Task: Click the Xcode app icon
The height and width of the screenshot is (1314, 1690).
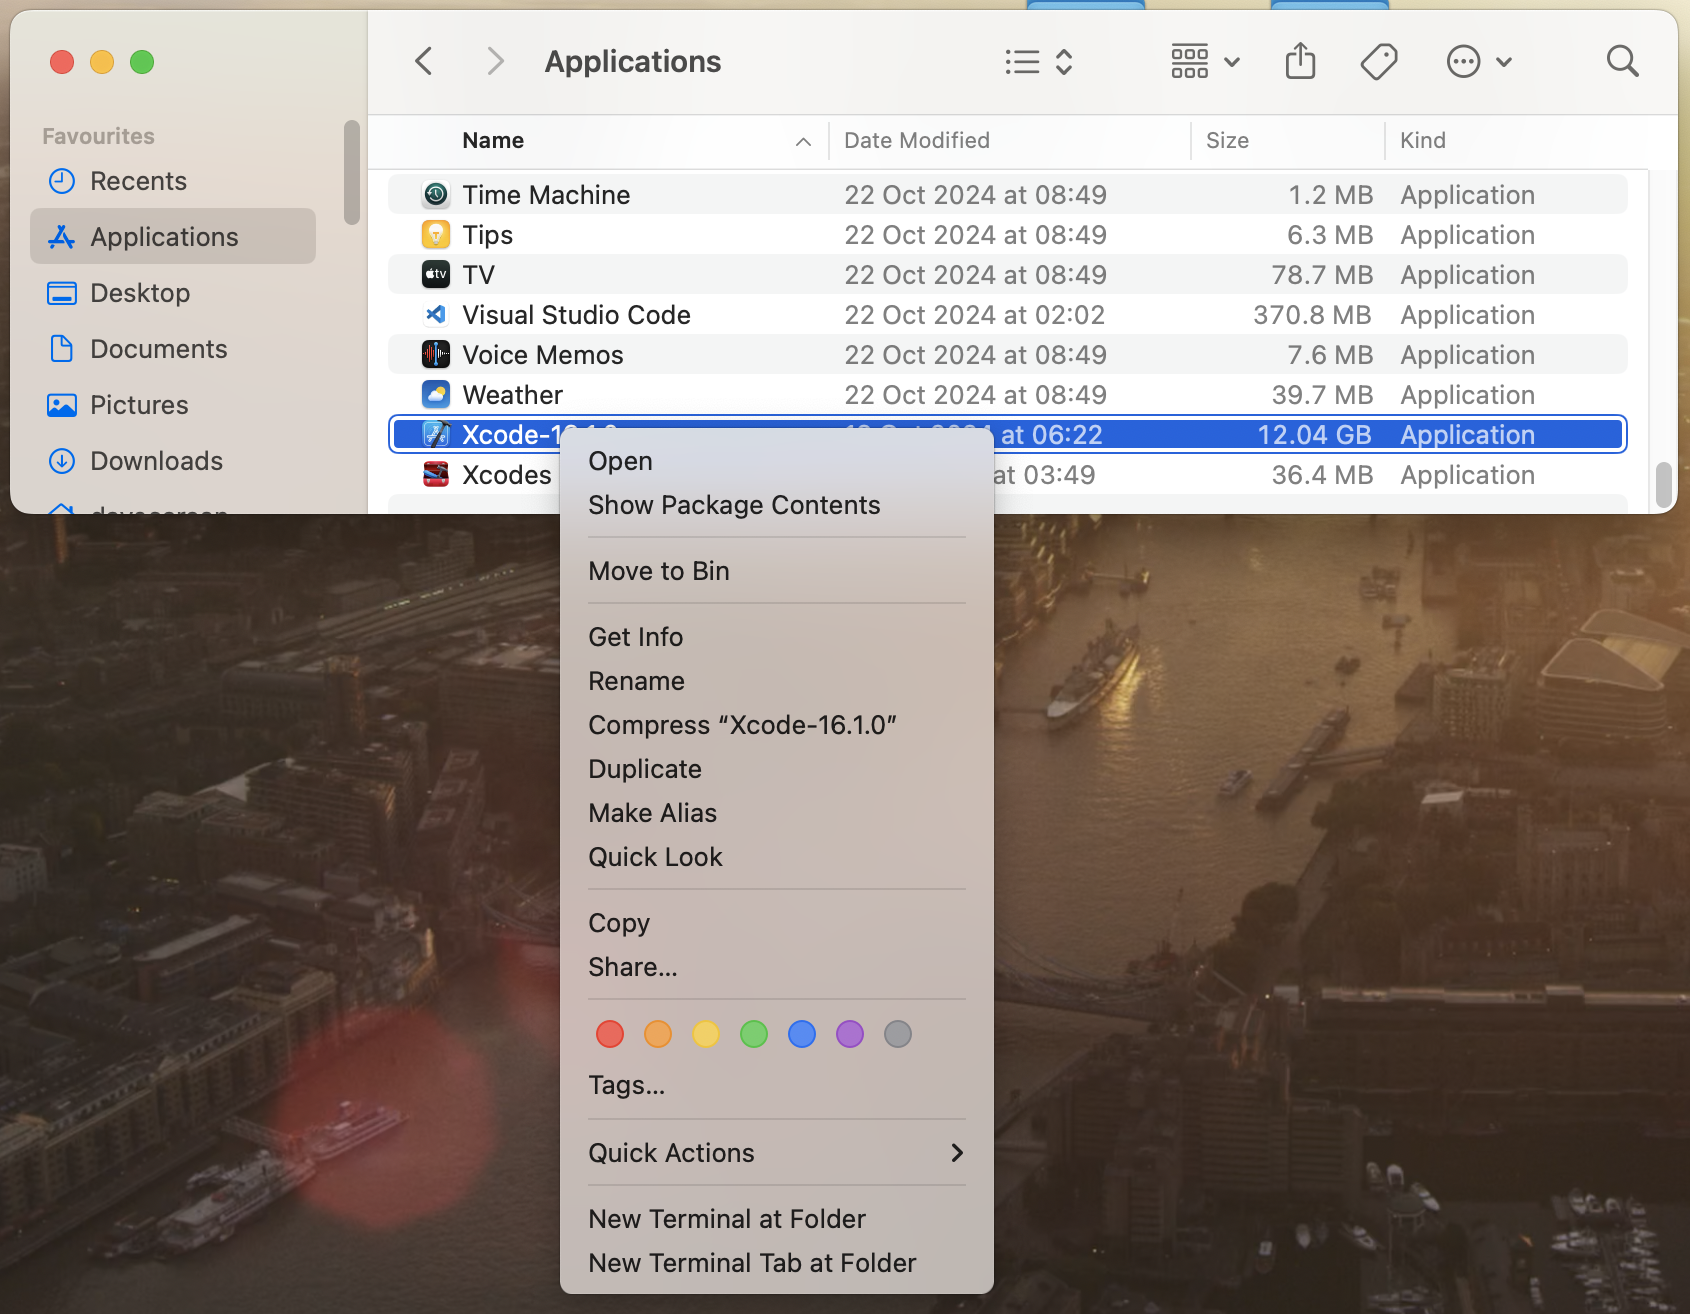Action: (436, 435)
